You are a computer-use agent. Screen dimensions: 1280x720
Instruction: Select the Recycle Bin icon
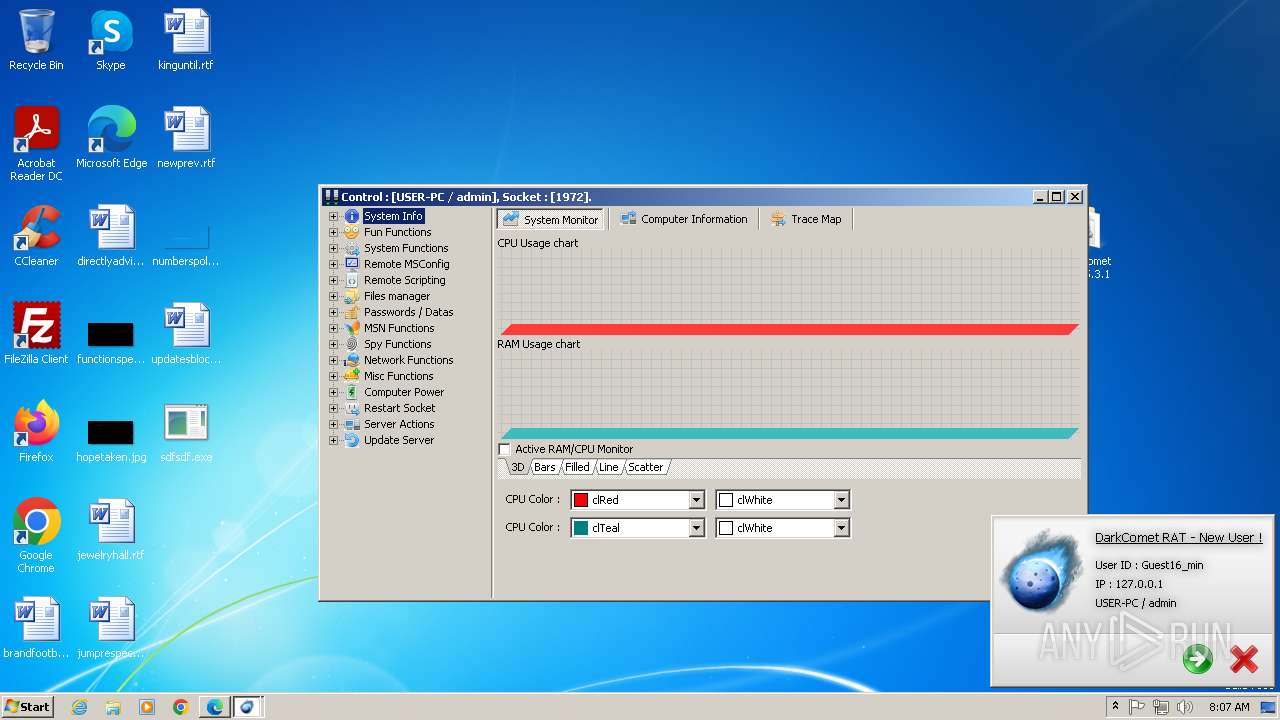36,41
